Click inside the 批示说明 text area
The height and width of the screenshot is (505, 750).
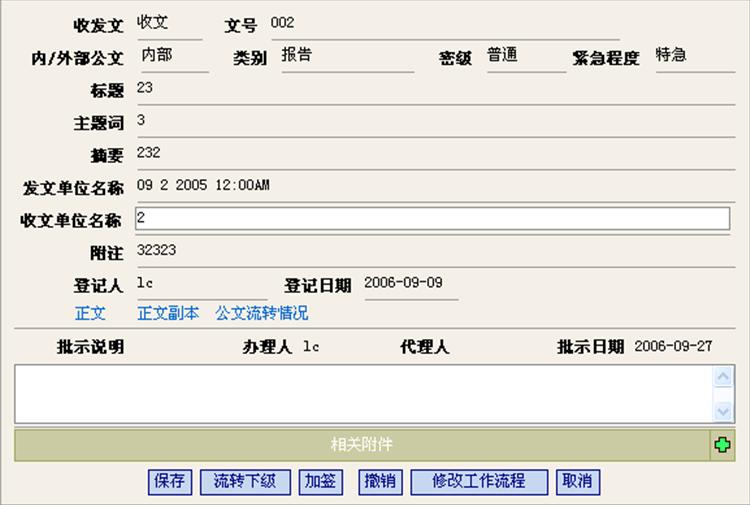point(360,393)
